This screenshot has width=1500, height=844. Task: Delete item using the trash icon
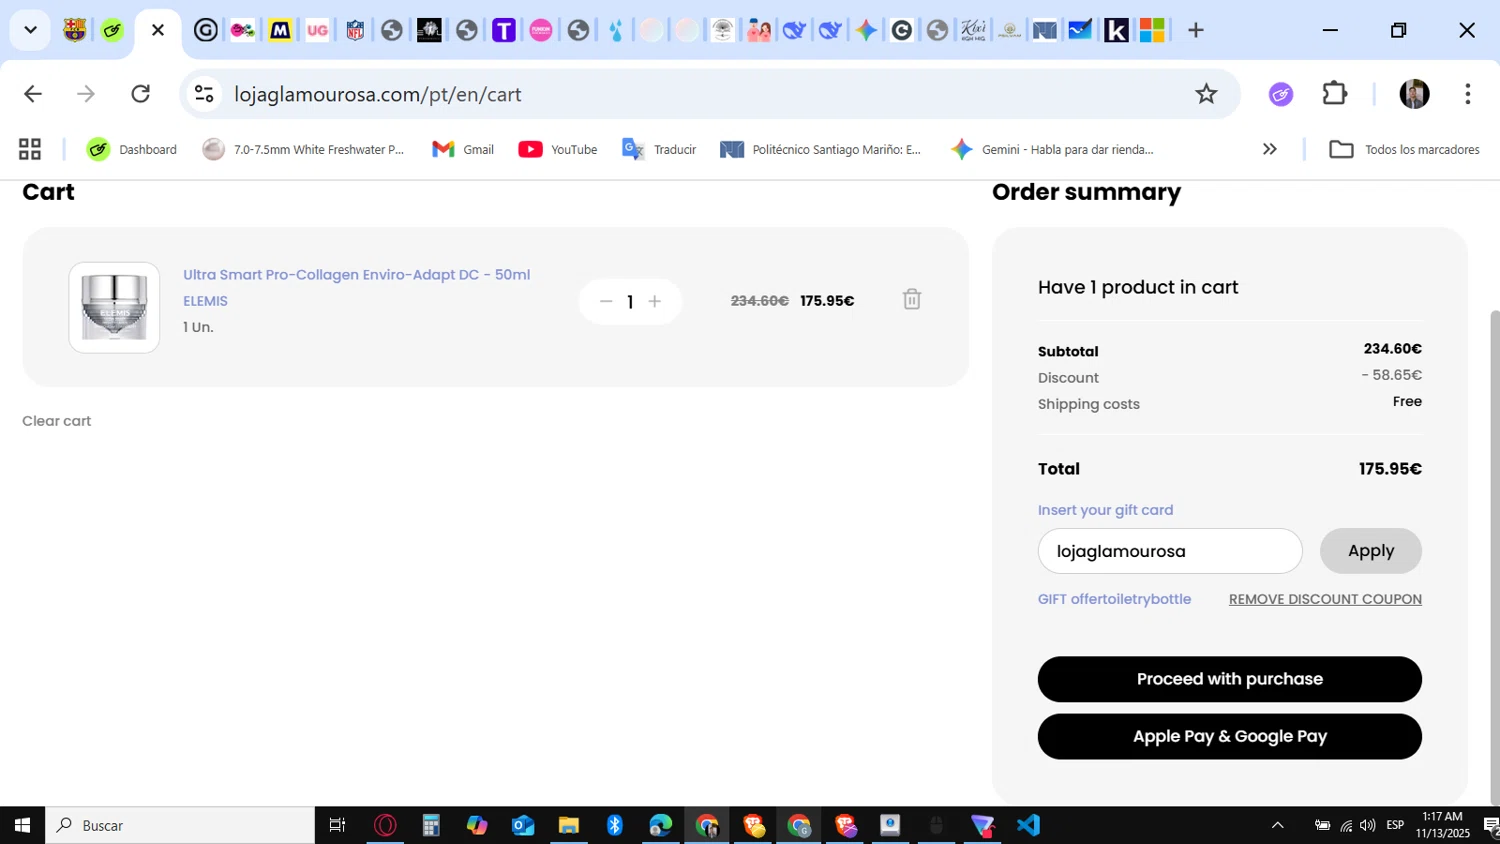pos(912,299)
